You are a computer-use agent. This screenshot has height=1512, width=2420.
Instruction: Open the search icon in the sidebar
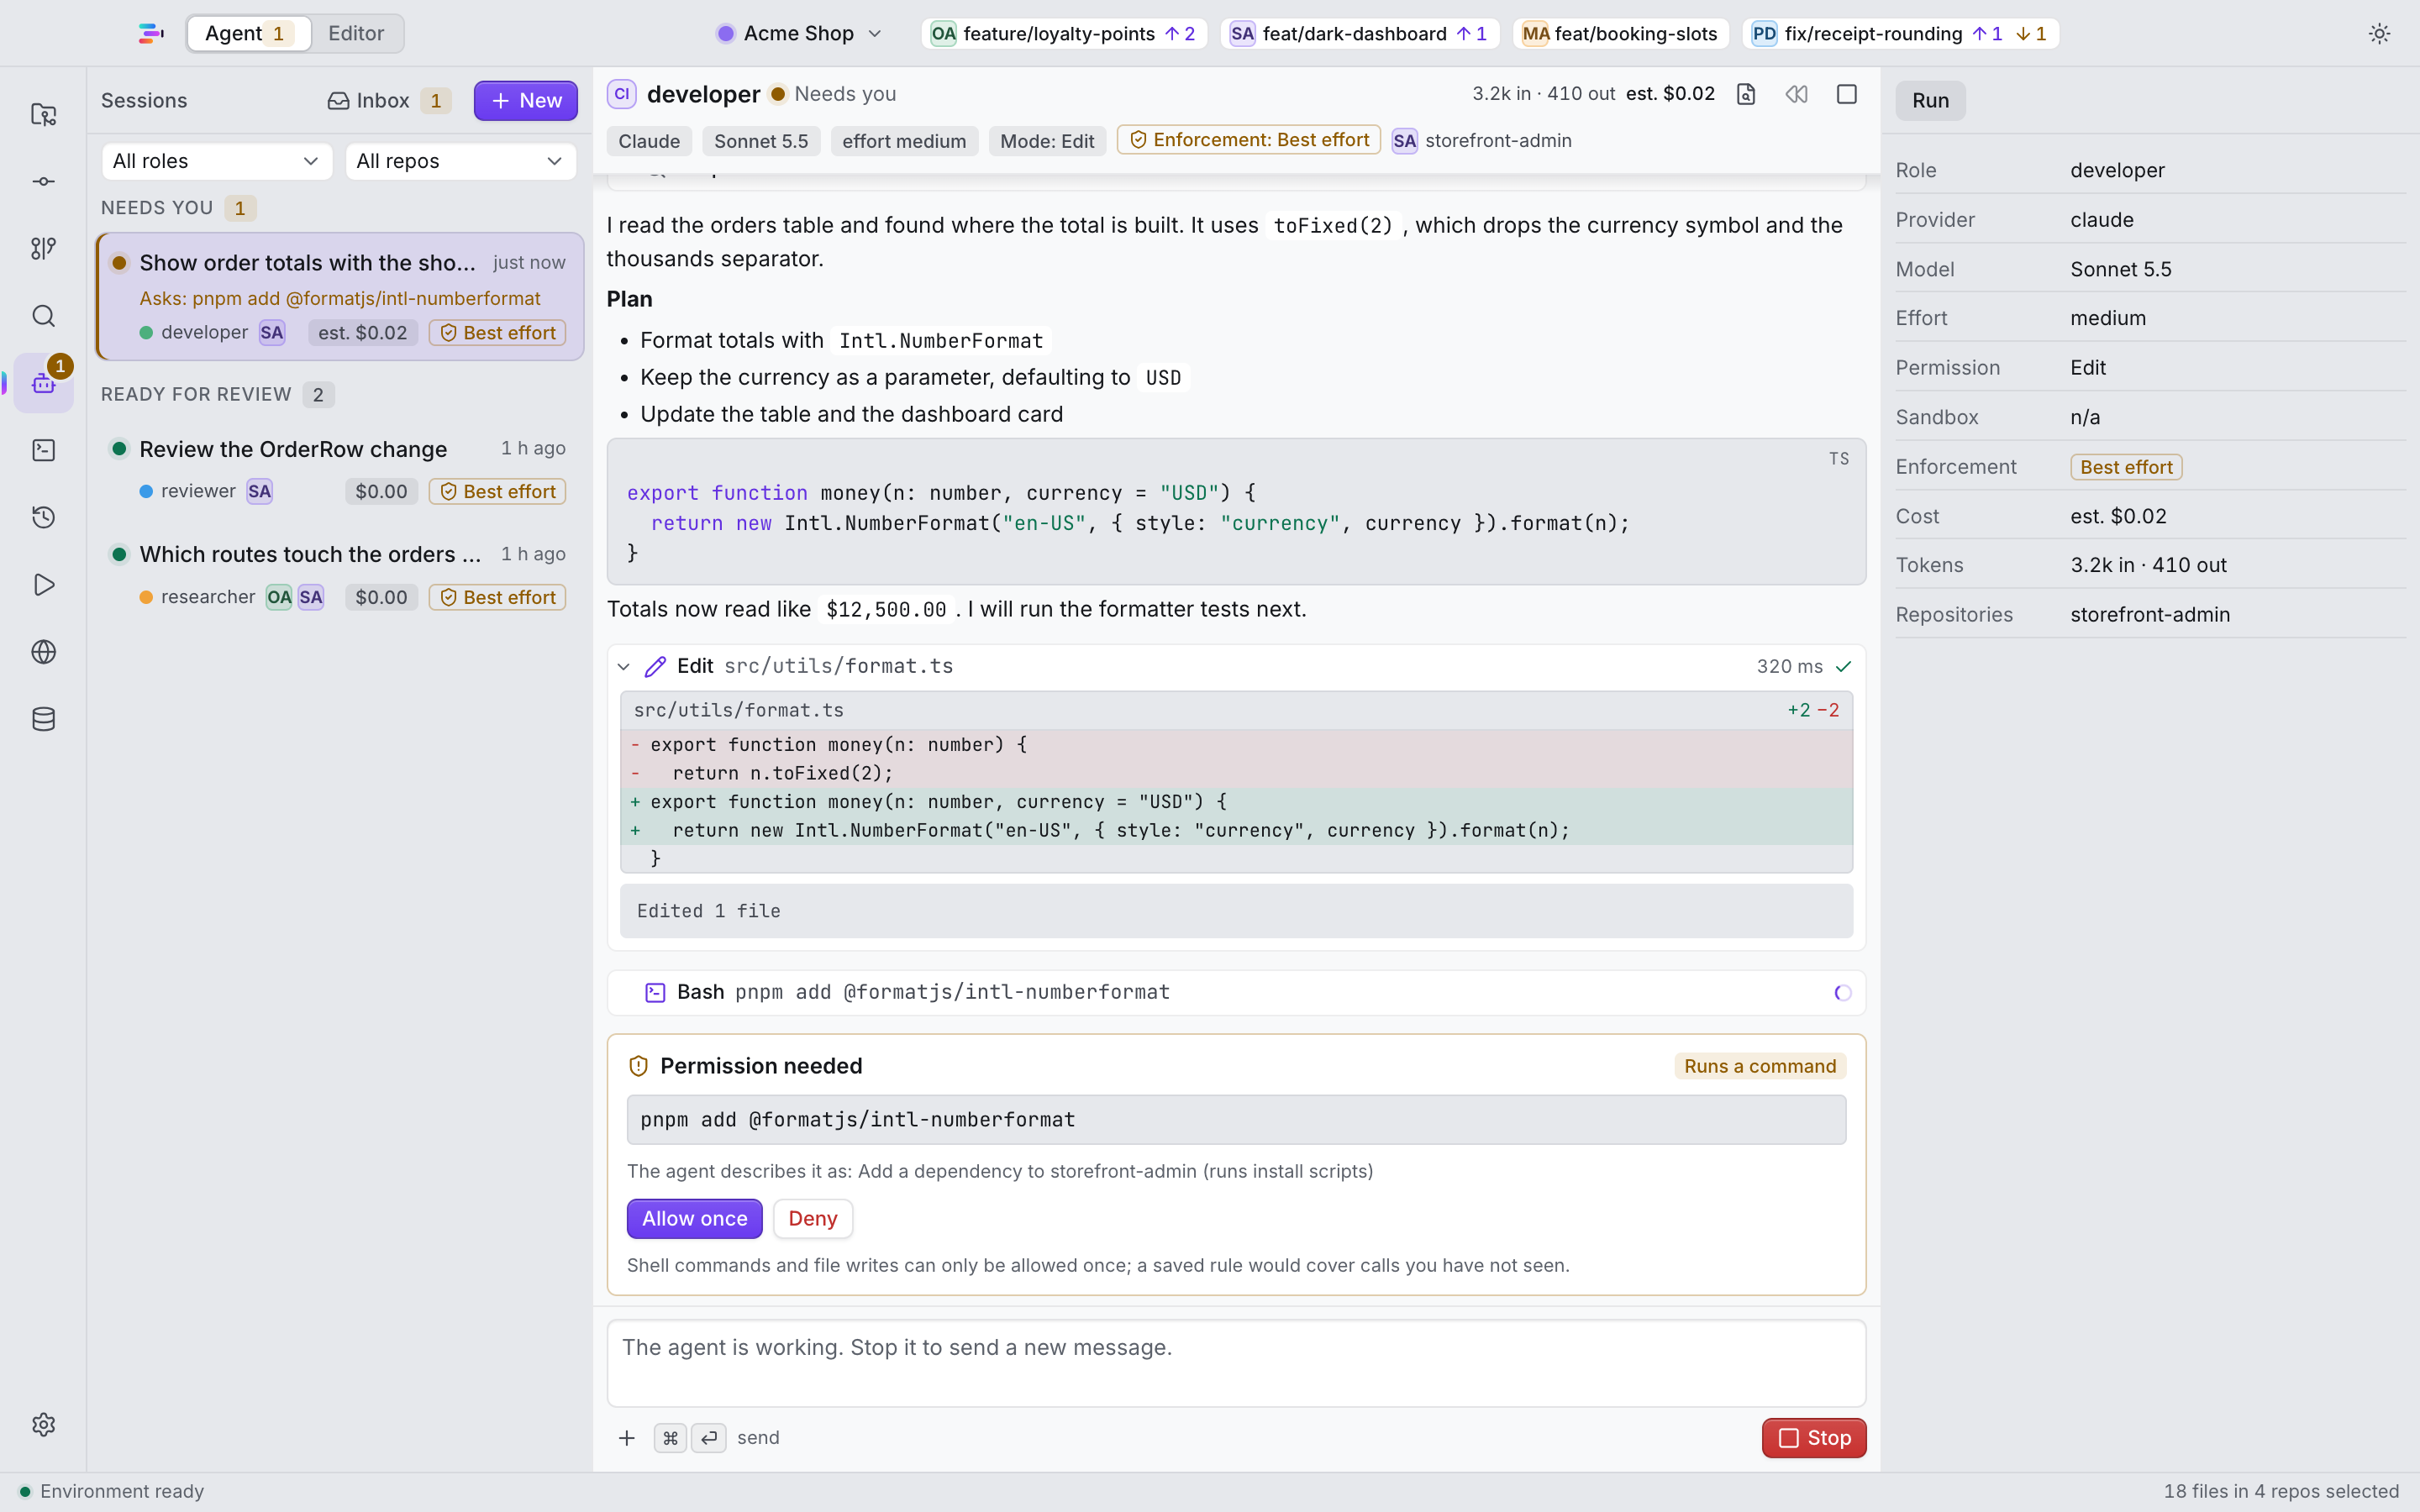[43, 316]
